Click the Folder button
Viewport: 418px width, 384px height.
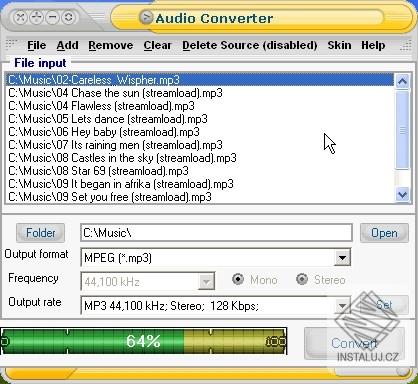point(40,233)
